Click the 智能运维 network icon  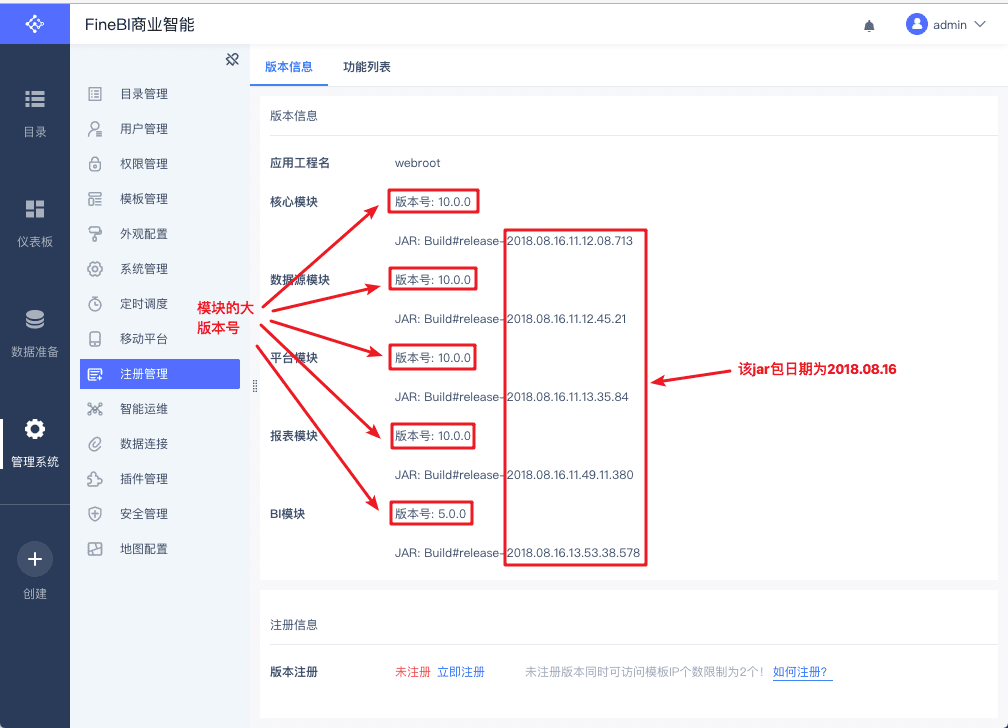tap(95, 409)
